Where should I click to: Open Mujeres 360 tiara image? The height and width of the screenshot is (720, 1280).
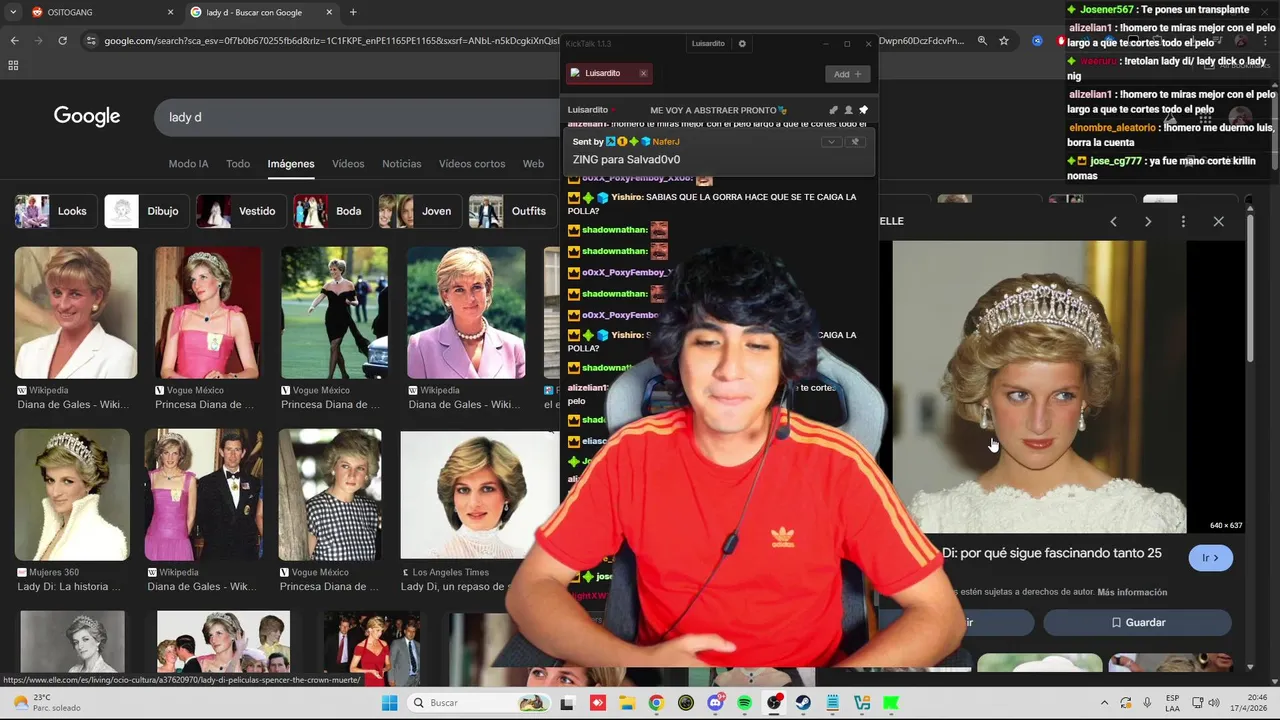[x=72, y=495]
